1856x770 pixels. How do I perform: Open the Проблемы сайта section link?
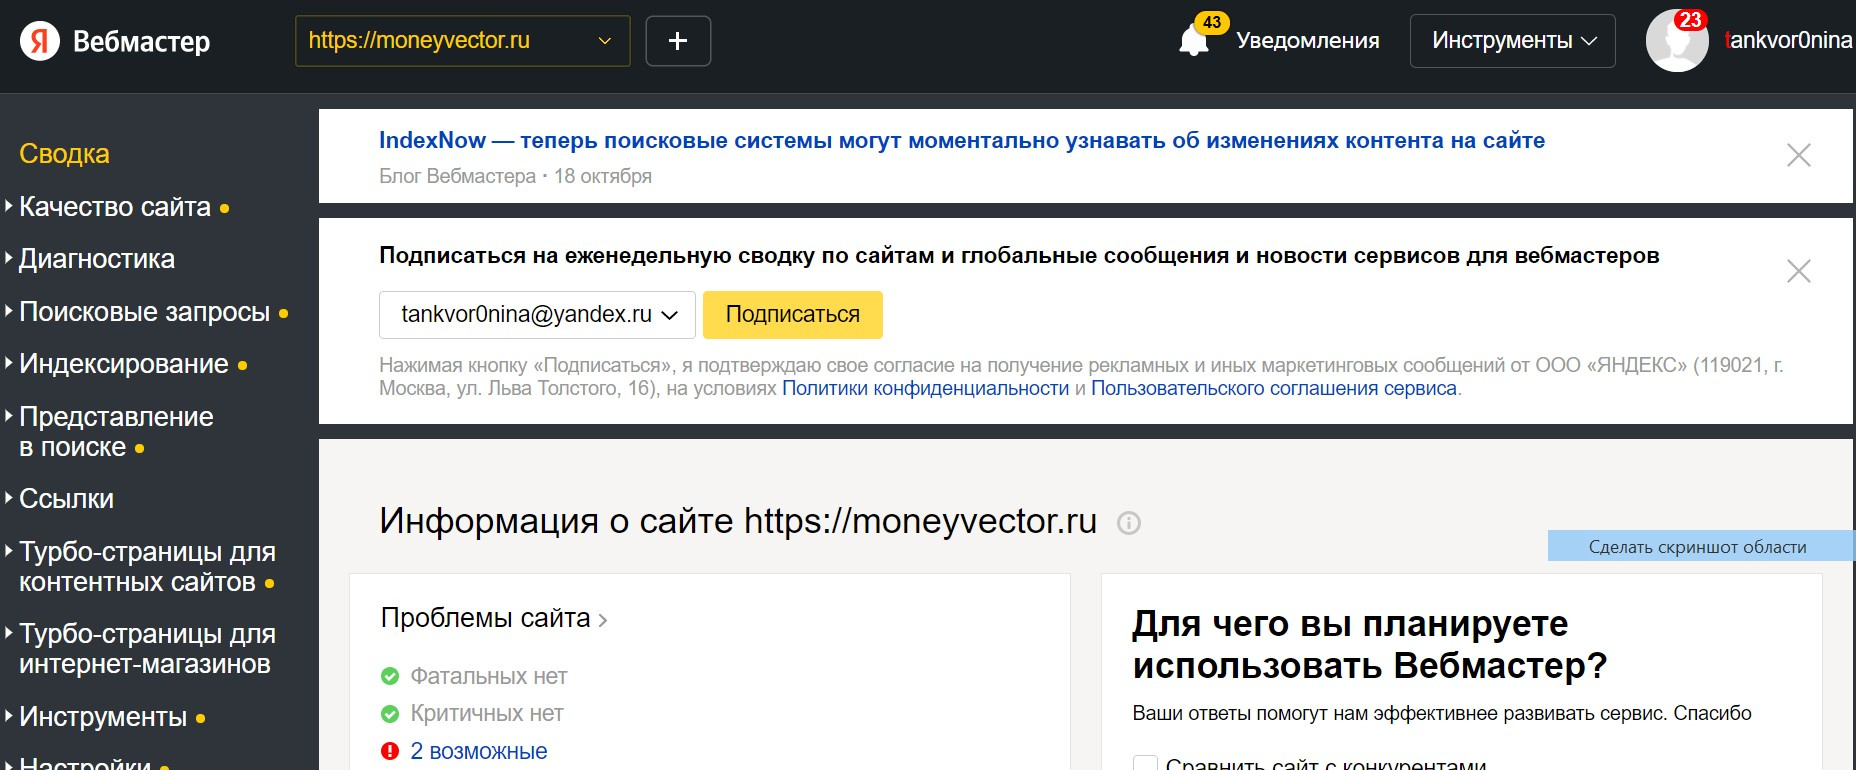click(494, 619)
